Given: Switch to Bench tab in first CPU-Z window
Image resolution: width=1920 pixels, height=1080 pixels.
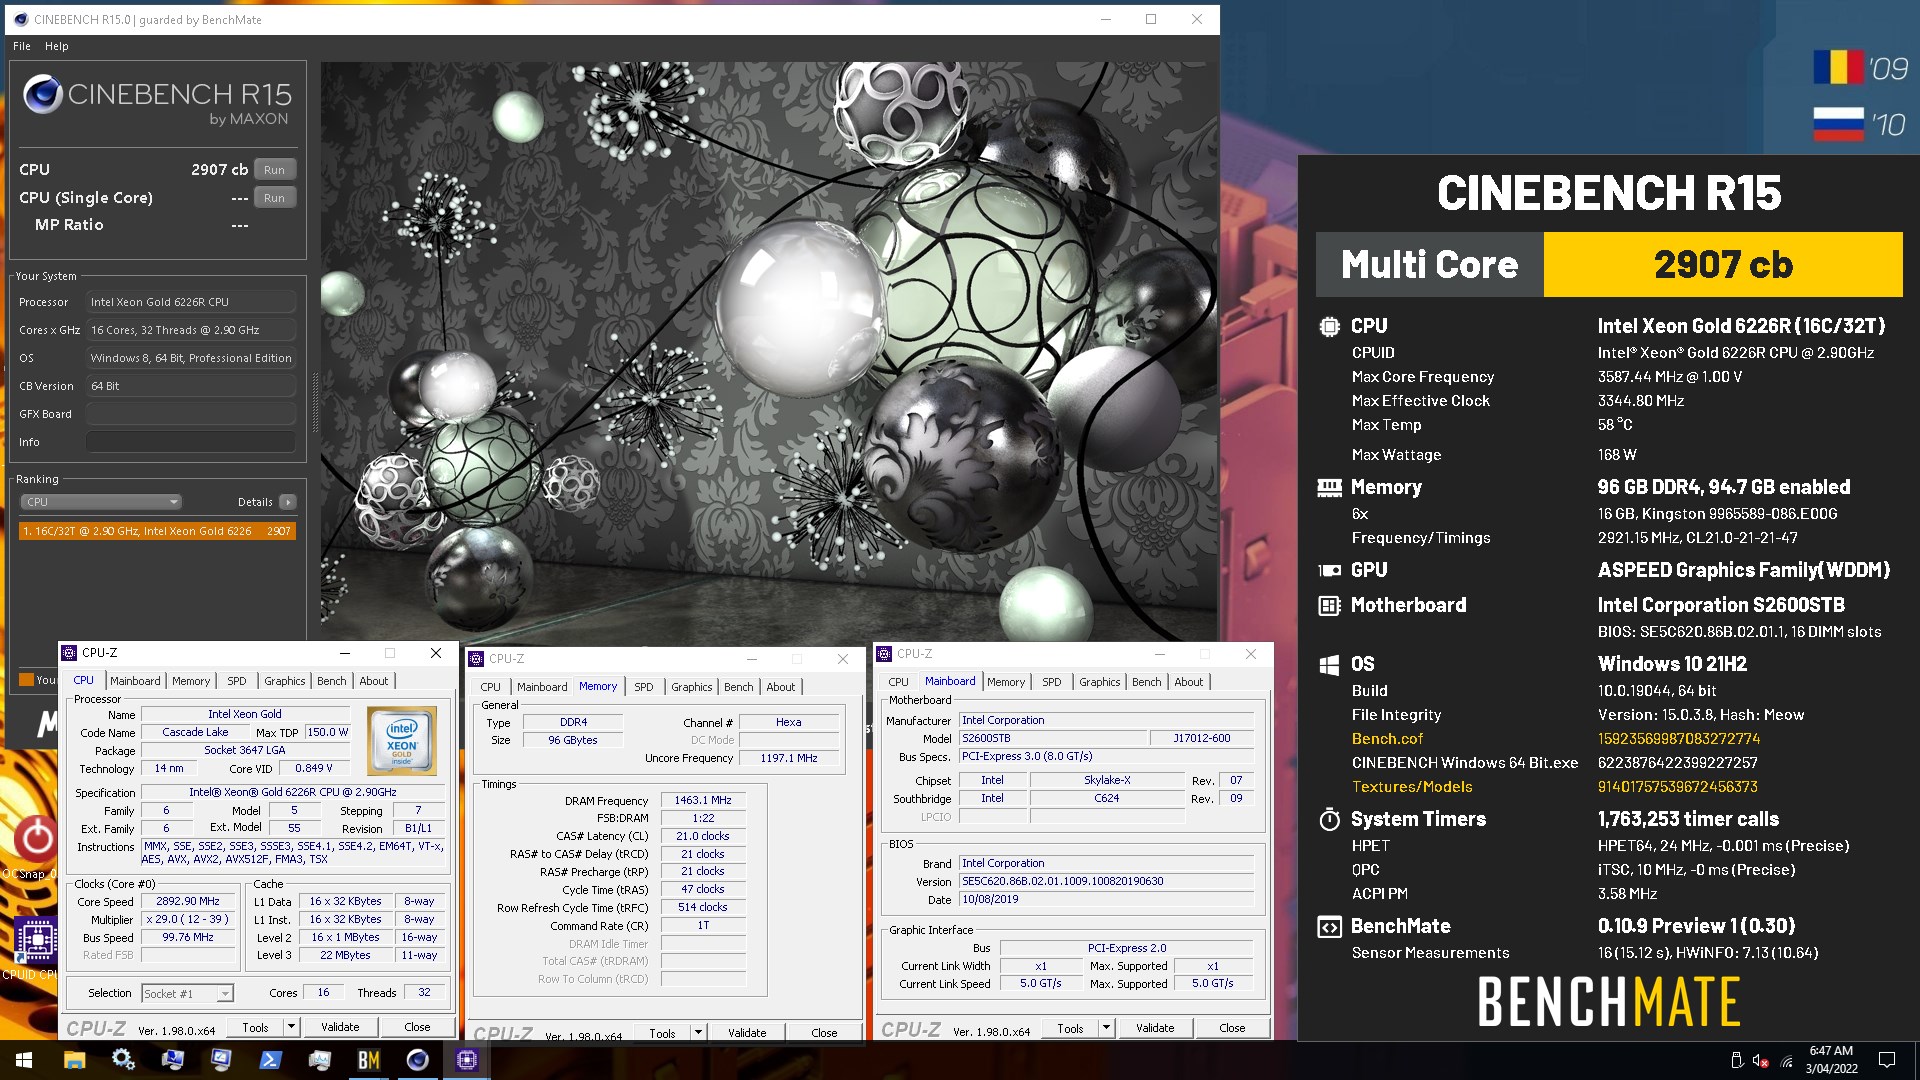Looking at the screenshot, I should coord(332,681).
